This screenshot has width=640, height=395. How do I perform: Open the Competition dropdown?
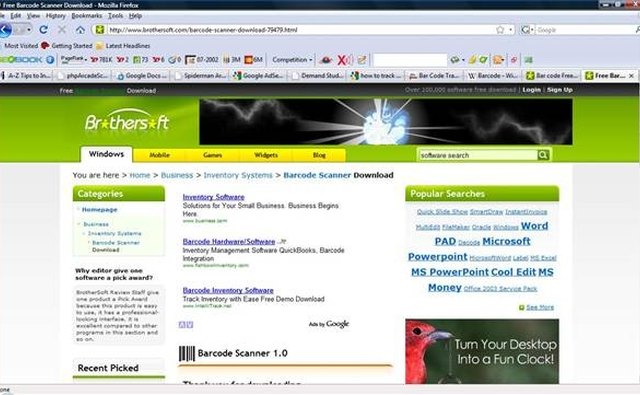pyautogui.click(x=292, y=60)
